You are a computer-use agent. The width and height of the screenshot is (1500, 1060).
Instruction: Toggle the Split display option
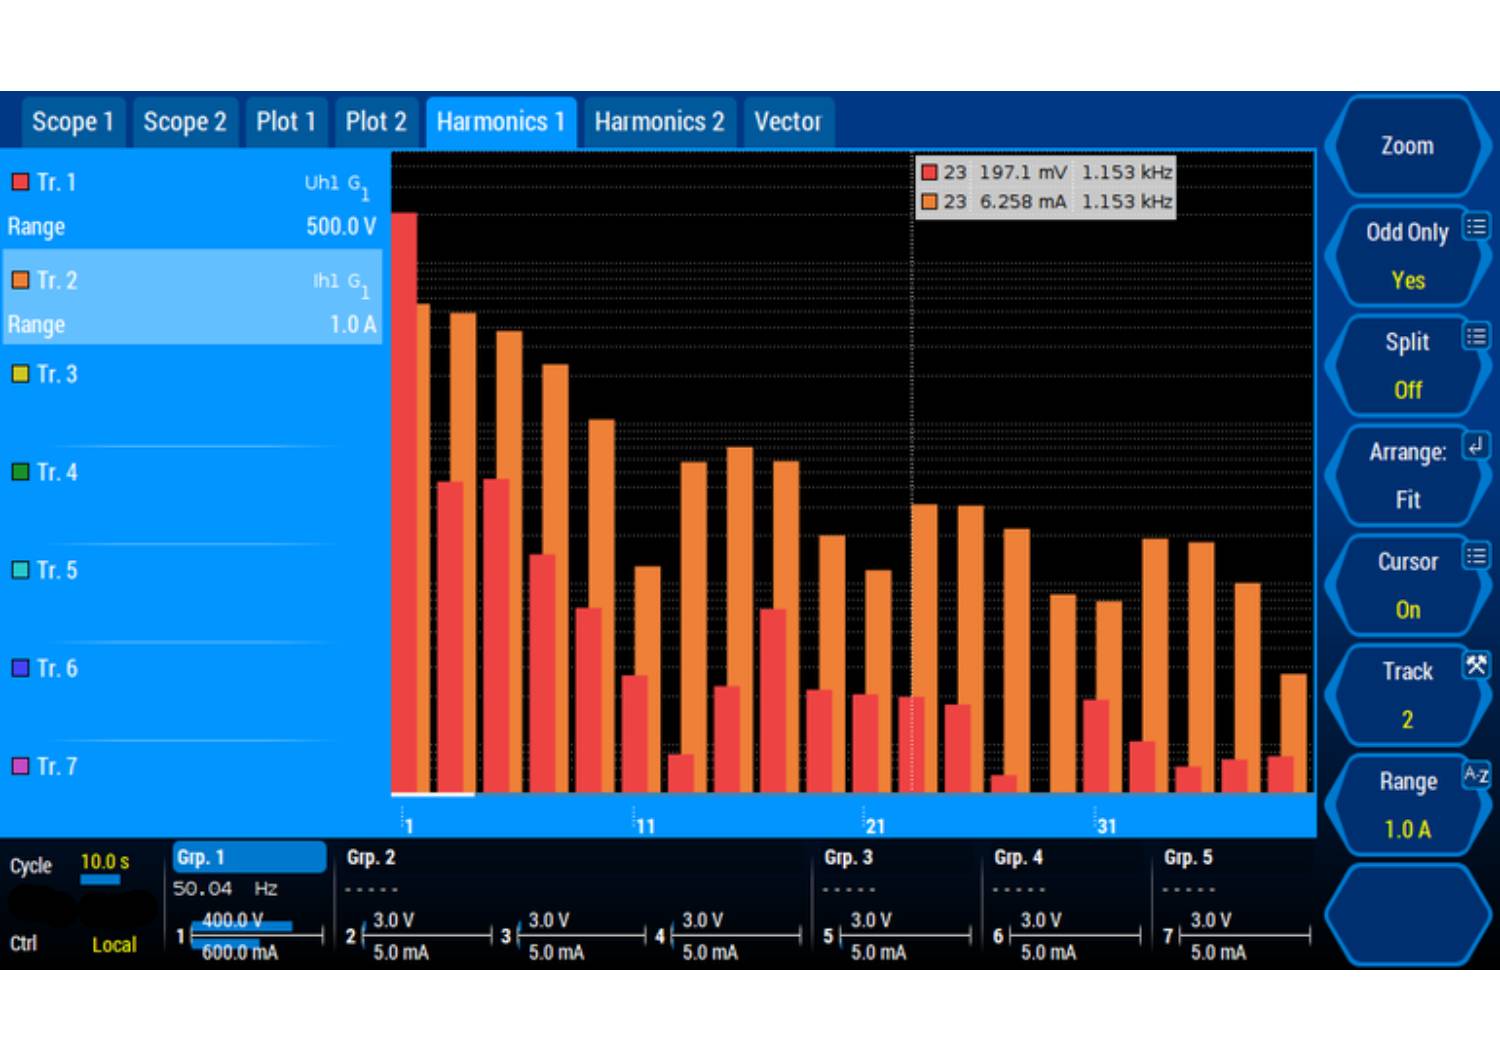coord(1406,366)
